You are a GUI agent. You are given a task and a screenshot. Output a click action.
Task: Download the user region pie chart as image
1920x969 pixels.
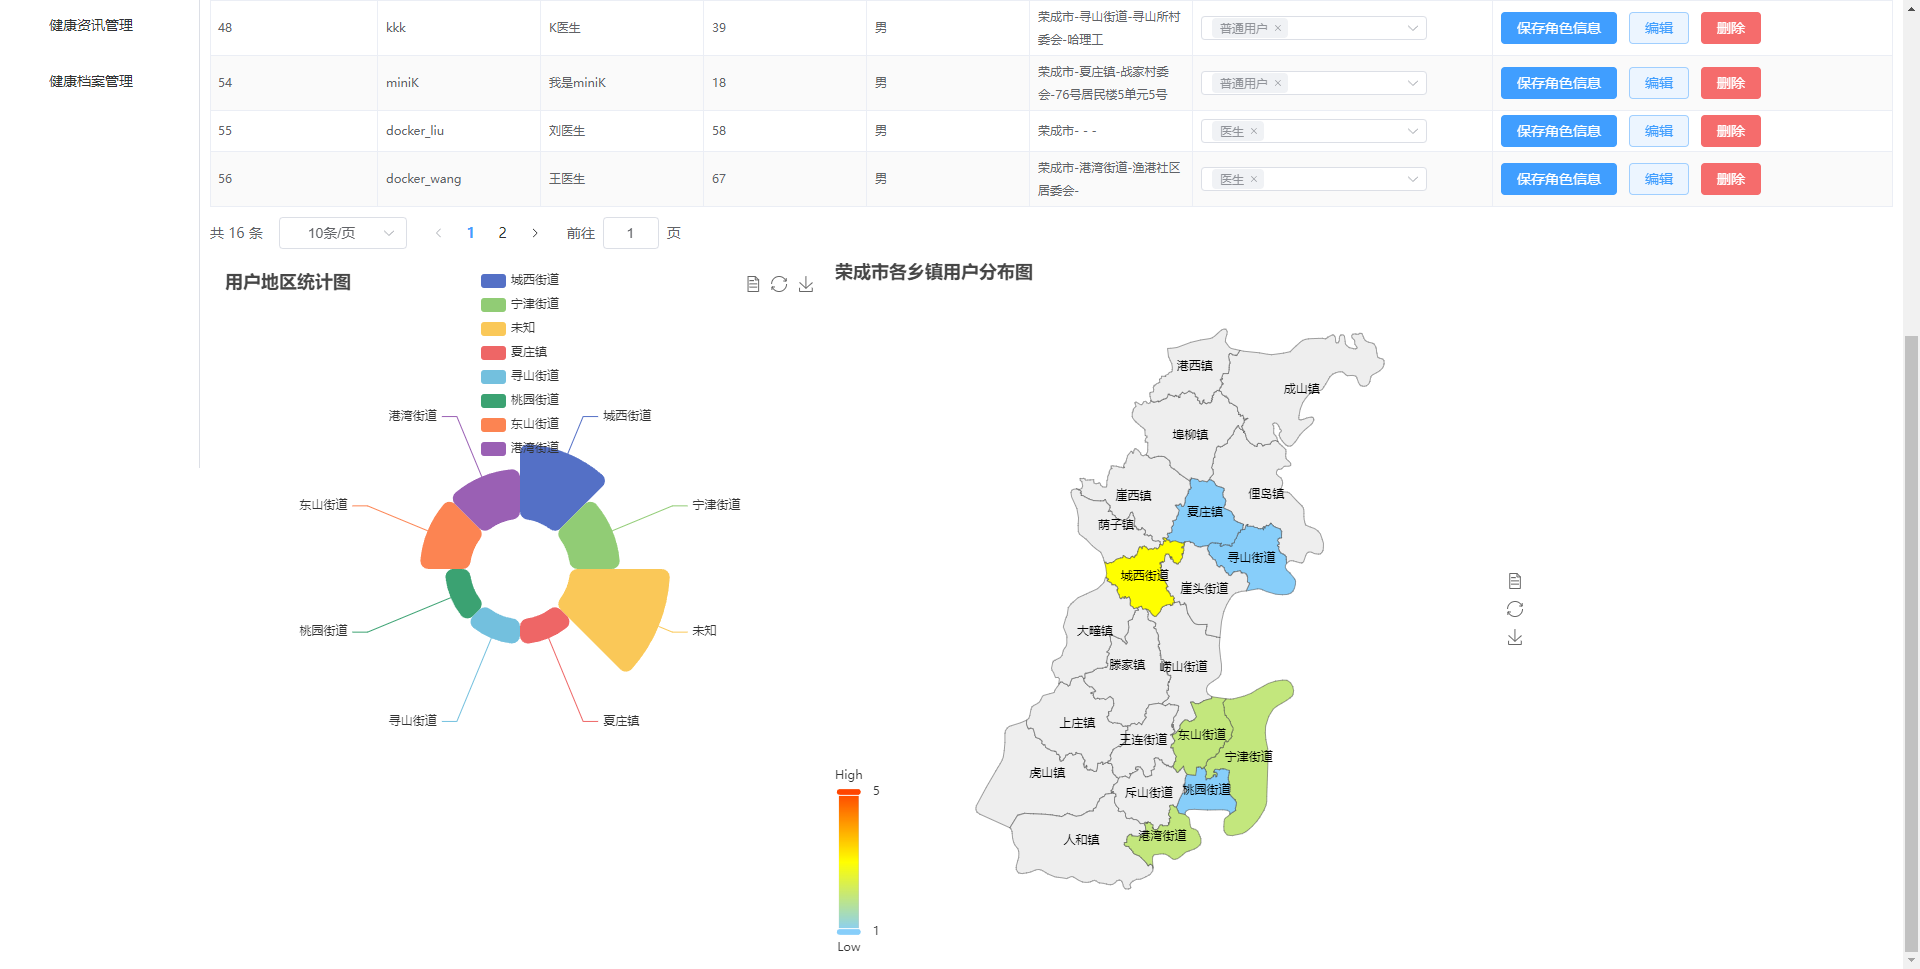pyautogui.click(x=806, y=285)
